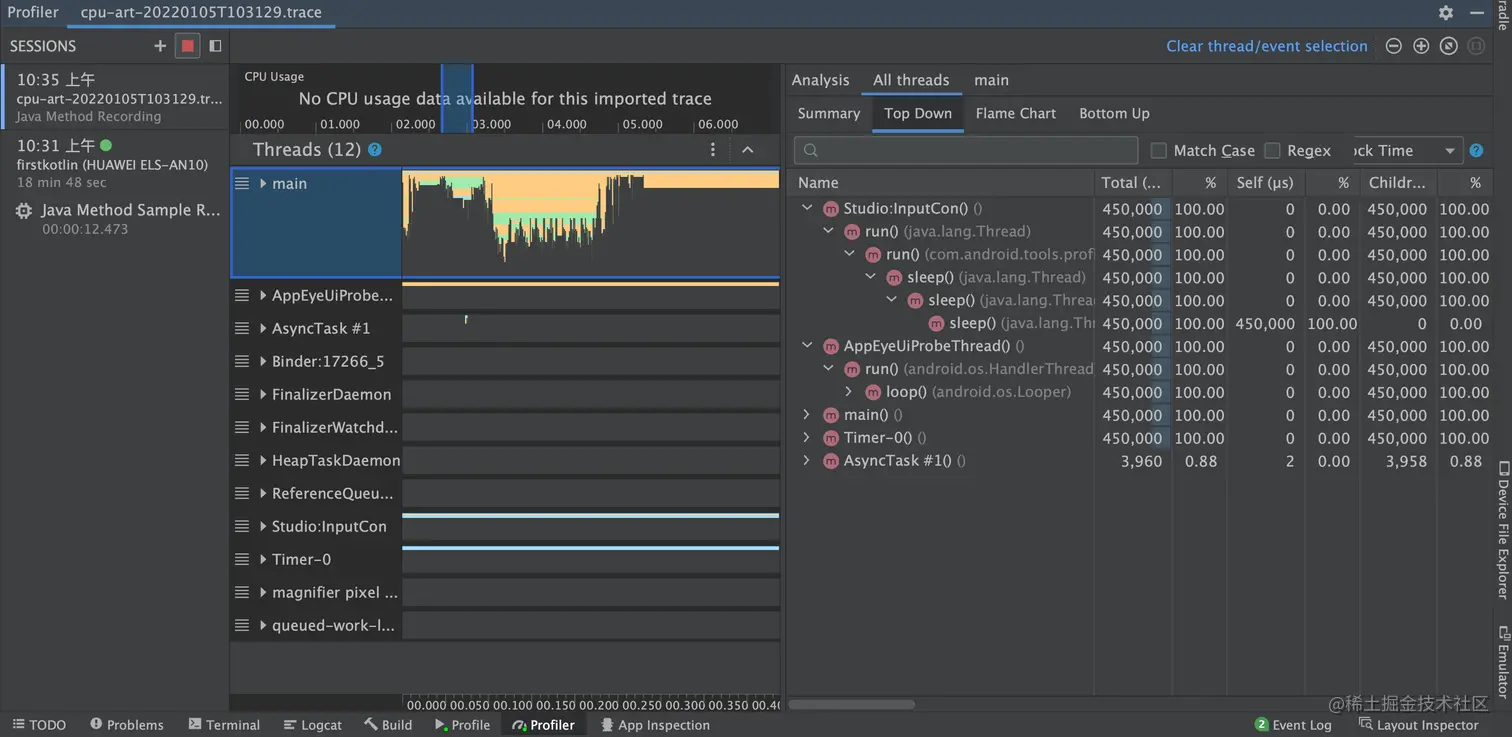Focus the call tree search field
The image size is (1512, 737).
pyautogui.click(x=966, y=150)
